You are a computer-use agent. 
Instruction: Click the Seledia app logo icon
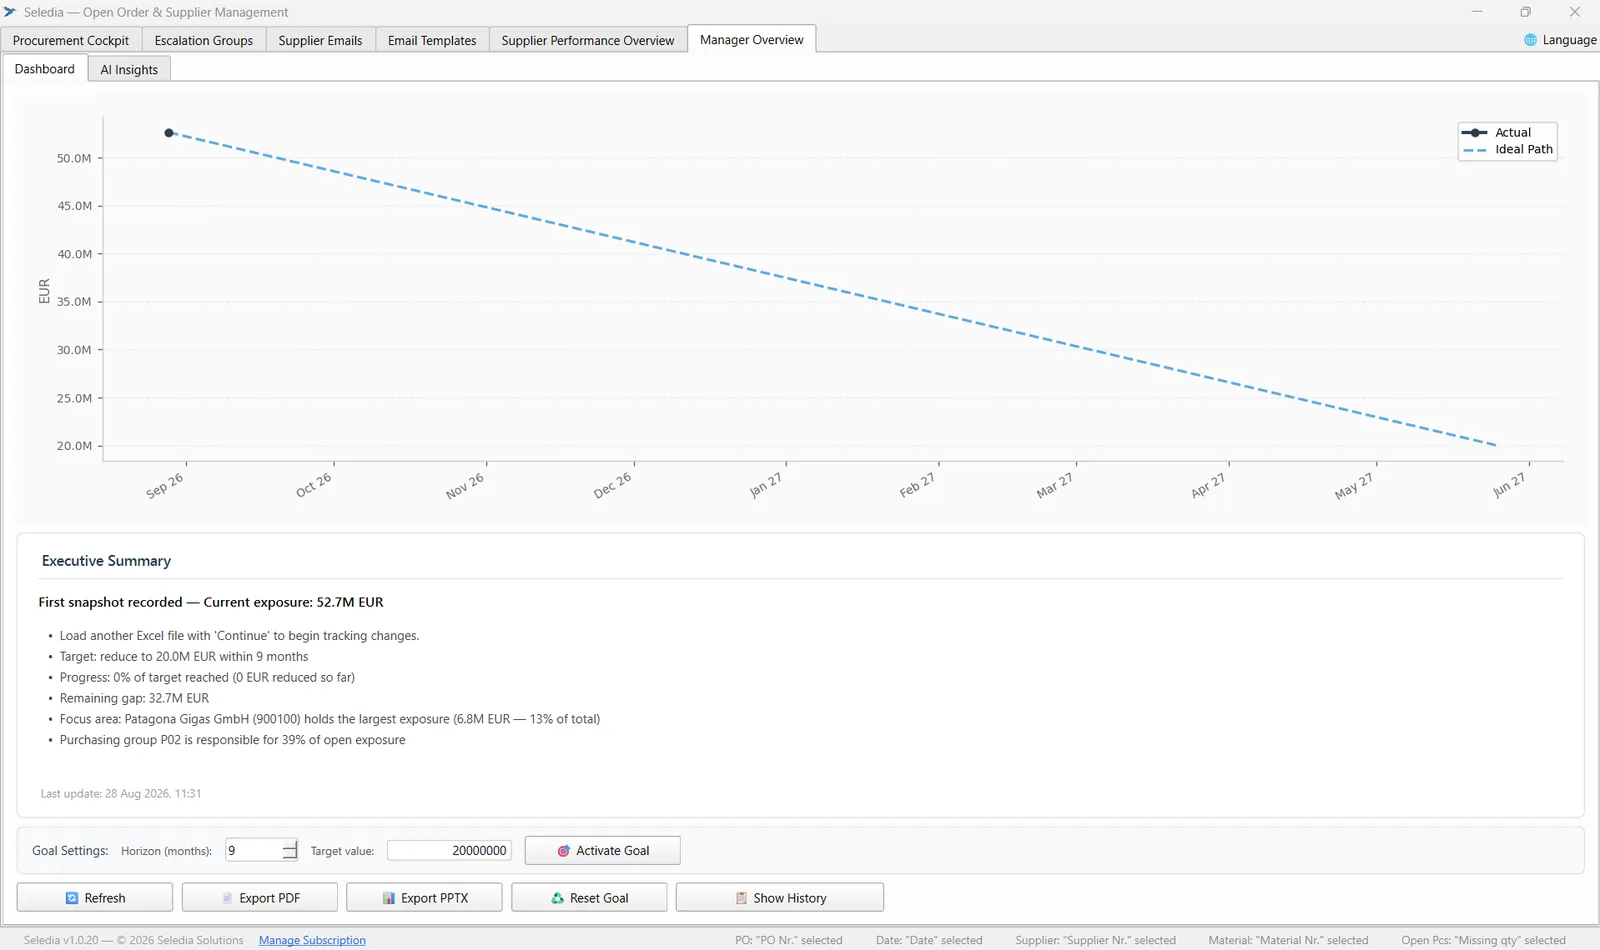(x=10, y=12)
